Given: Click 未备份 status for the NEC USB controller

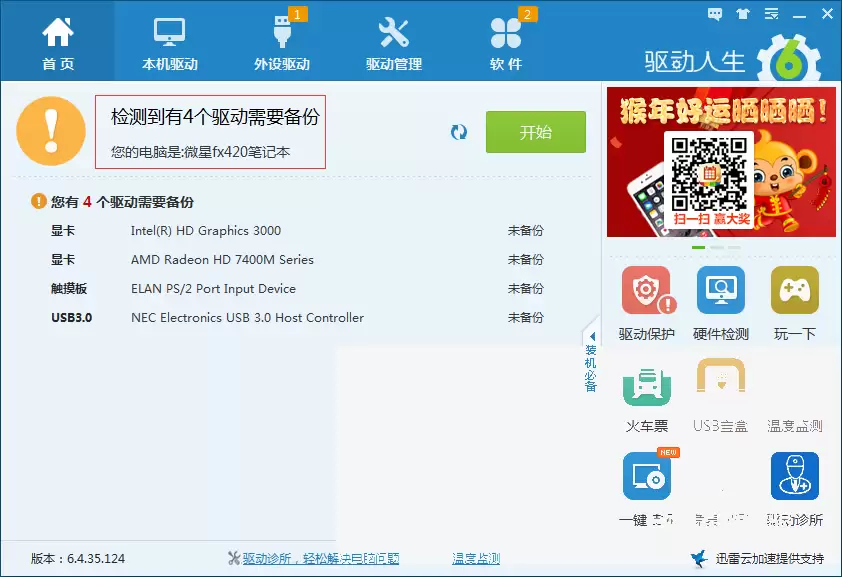Looking at the screenshot, I should click(x=526, y=318).
